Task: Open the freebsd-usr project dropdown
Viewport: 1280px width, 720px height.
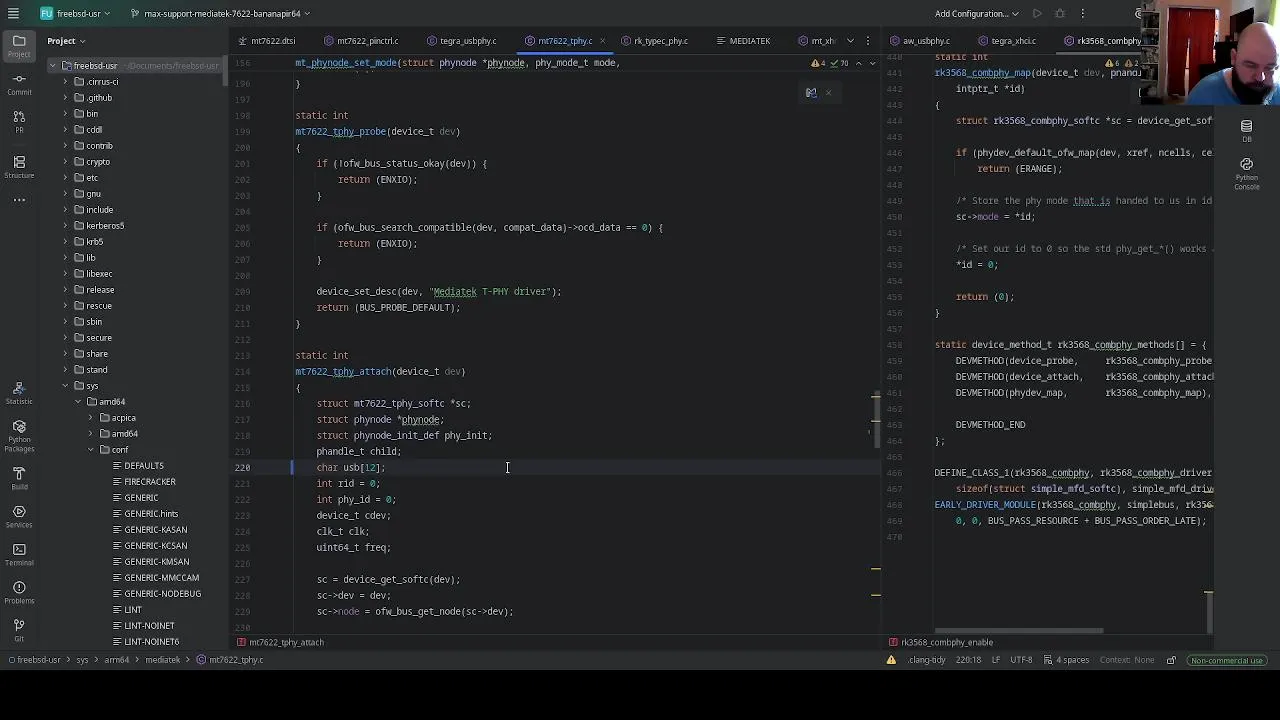Action: click(75, 13)
